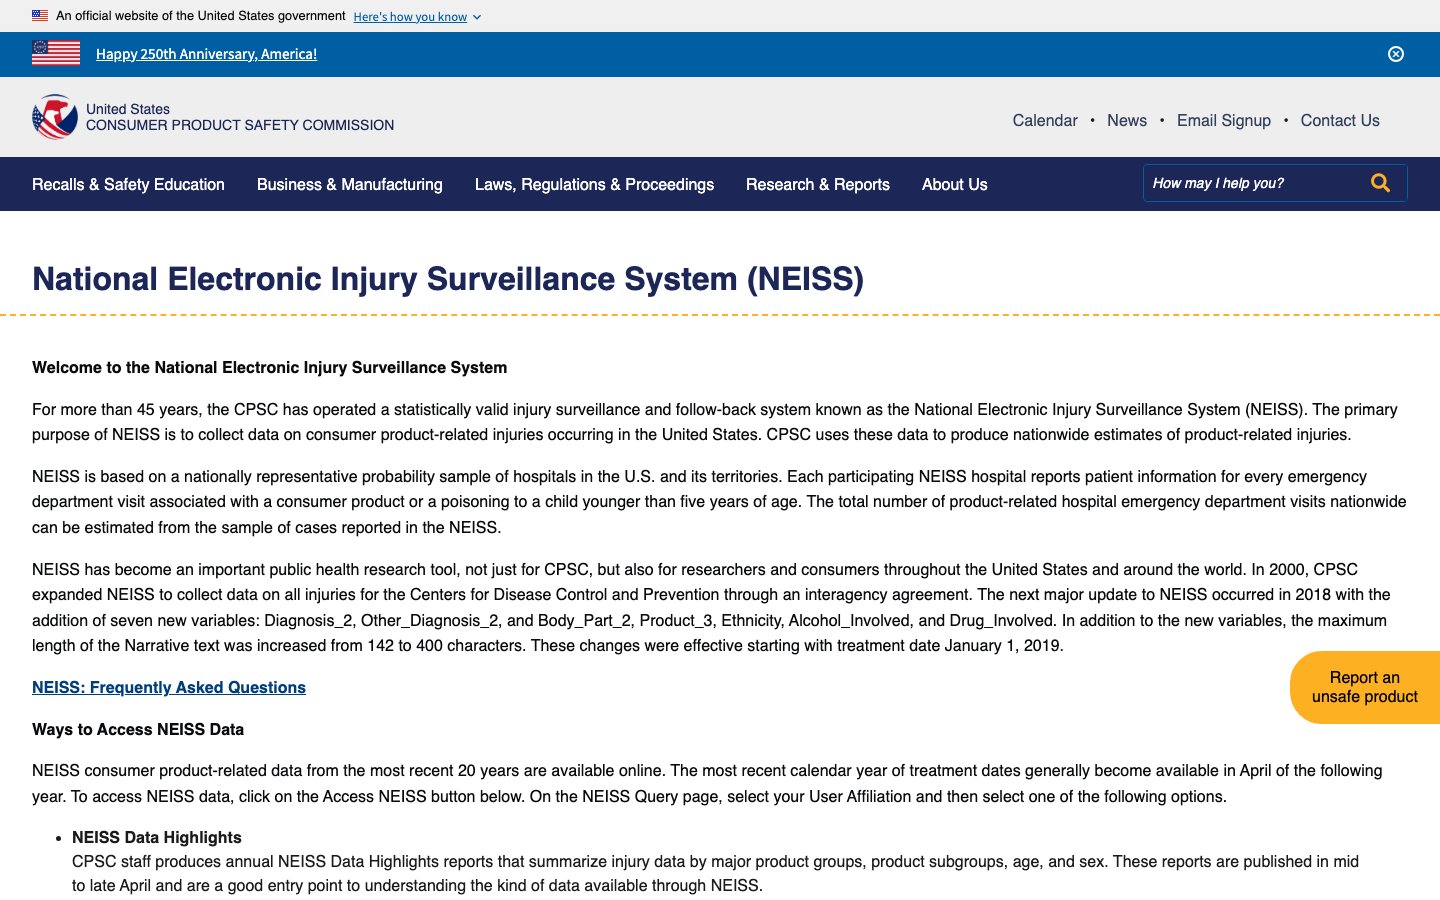Open the About Us menu
The image size is (1440, 900).
[x=955, y=184]
